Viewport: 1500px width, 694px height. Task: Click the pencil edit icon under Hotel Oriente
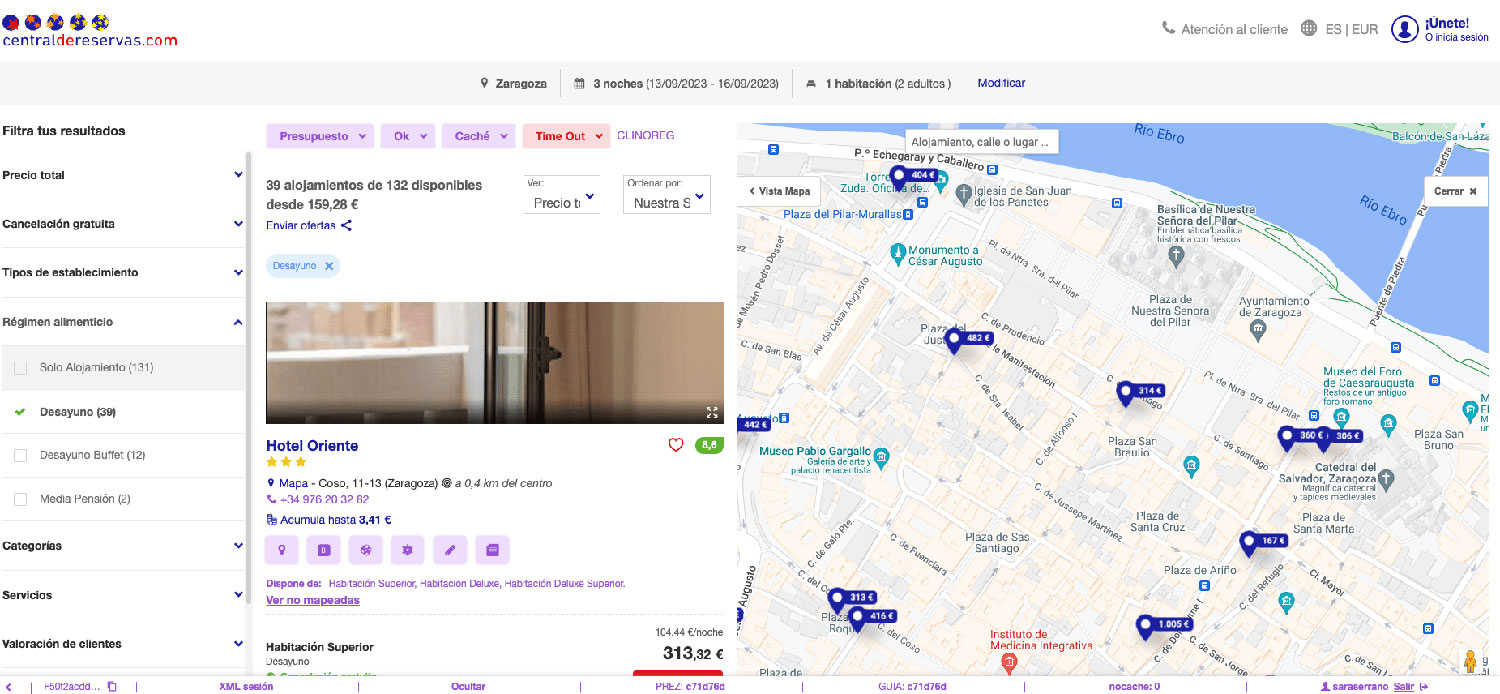[x=450, y=550]
